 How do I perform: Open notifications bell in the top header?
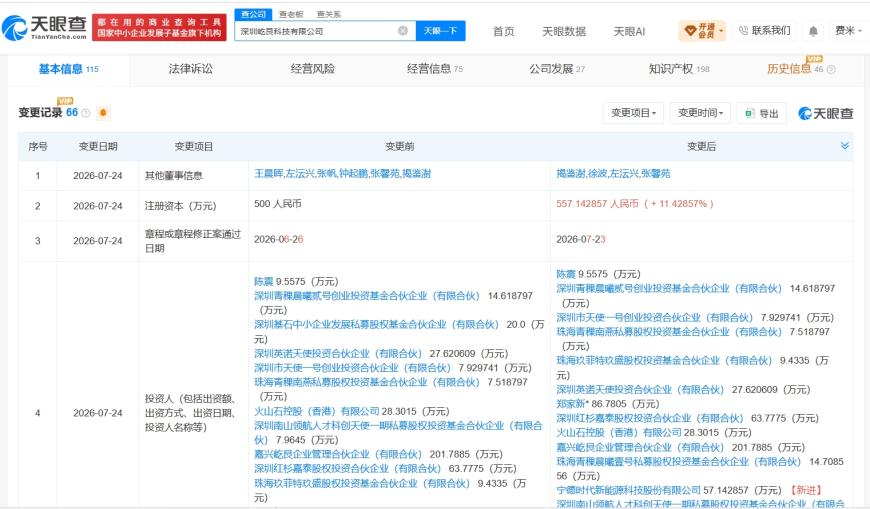click(813, 31)
